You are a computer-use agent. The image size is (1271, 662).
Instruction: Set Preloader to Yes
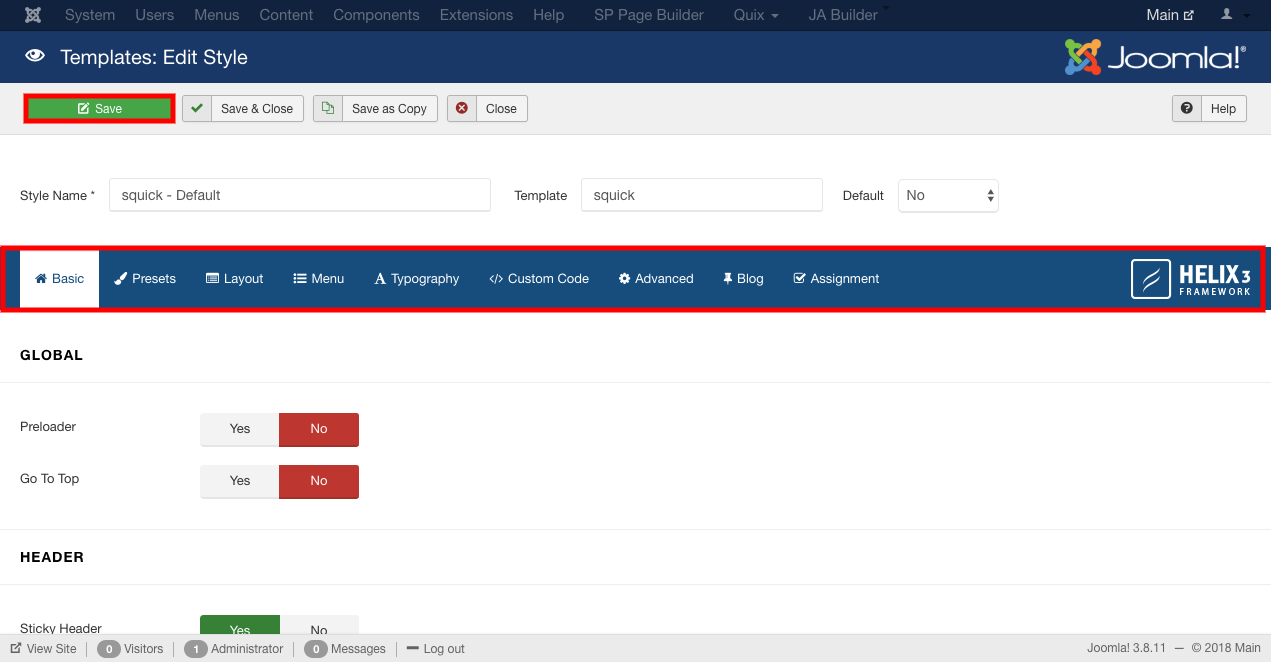pos(240,429)
